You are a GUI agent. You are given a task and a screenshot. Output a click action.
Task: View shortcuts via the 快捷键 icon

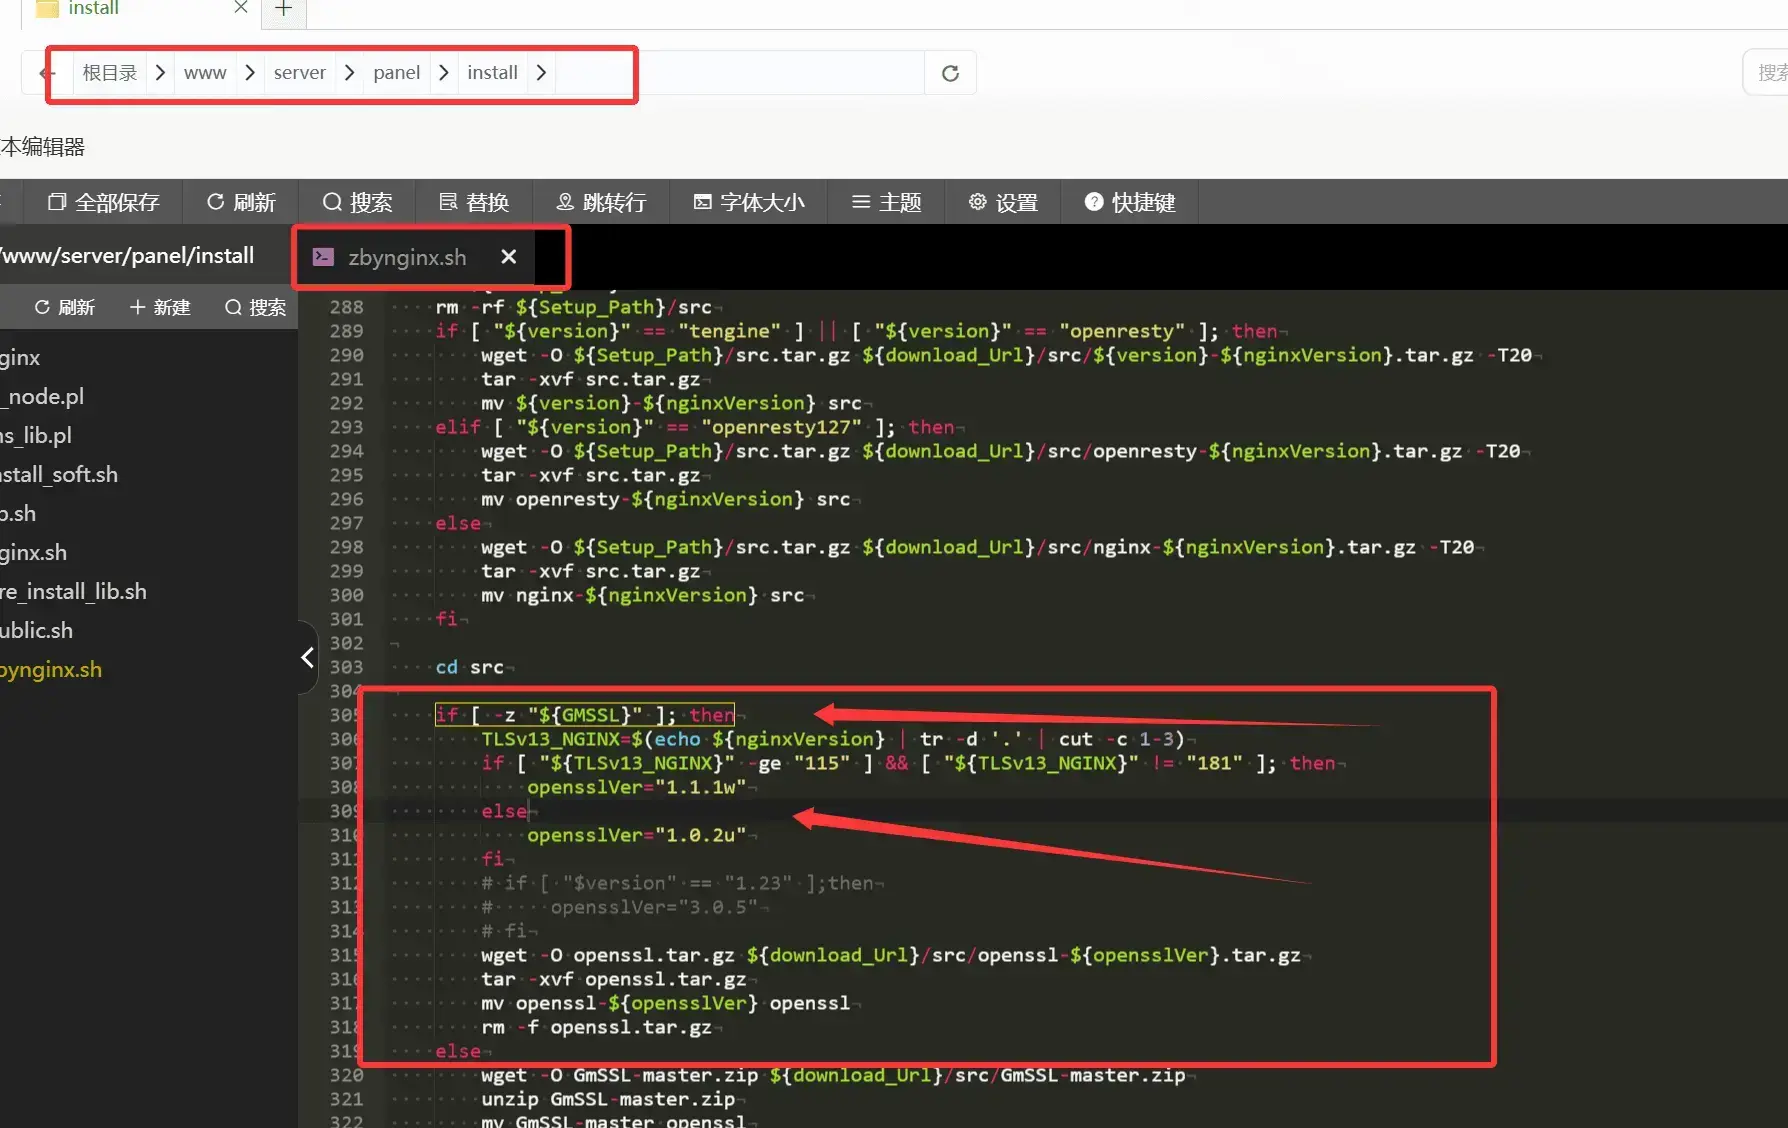pos(1093,202)
